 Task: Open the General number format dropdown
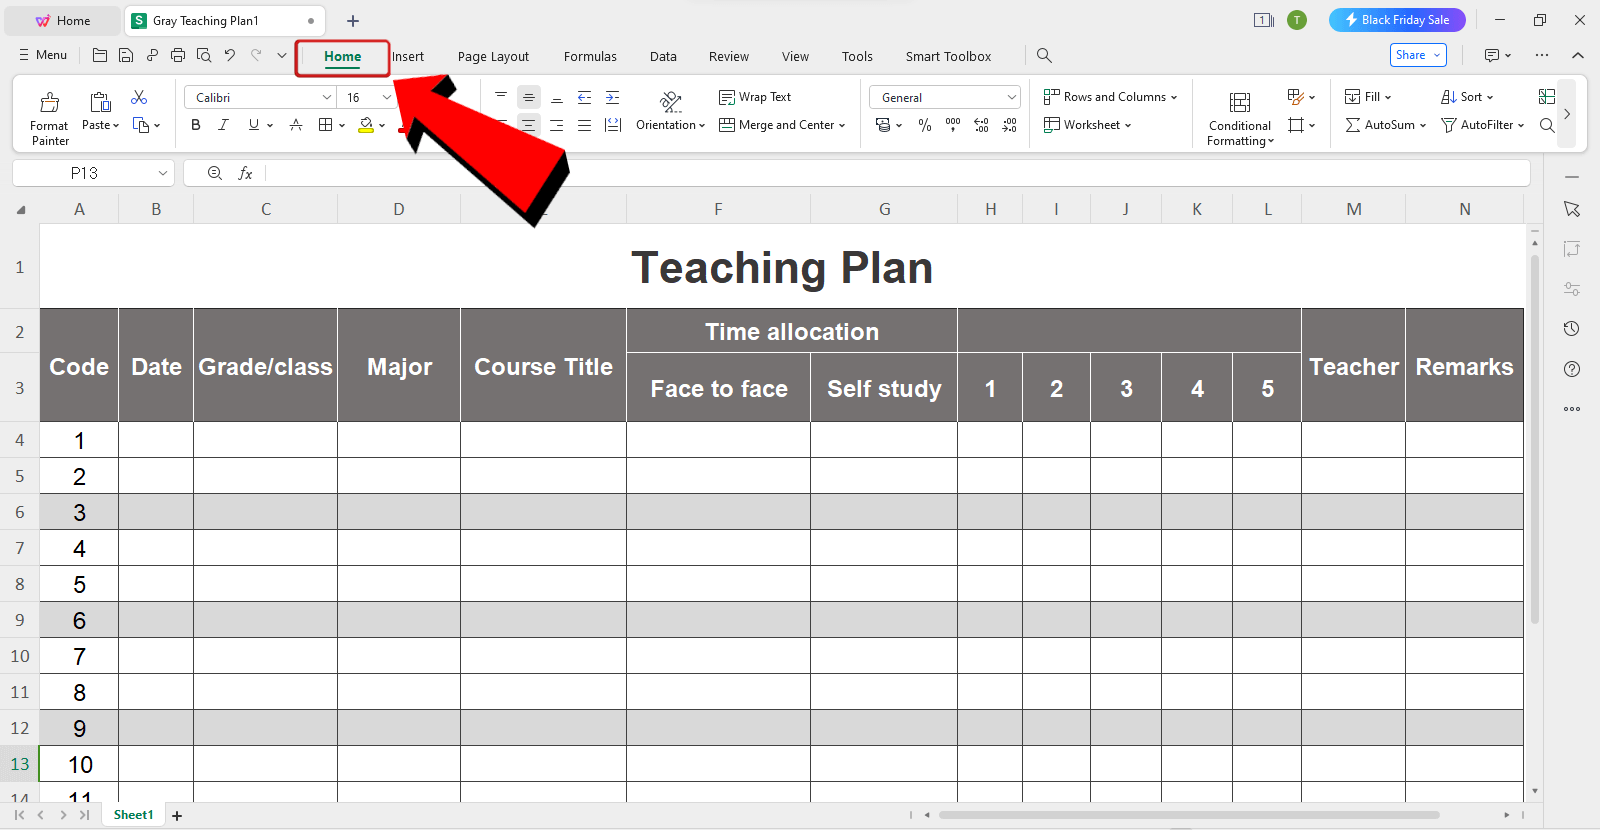1011,97
